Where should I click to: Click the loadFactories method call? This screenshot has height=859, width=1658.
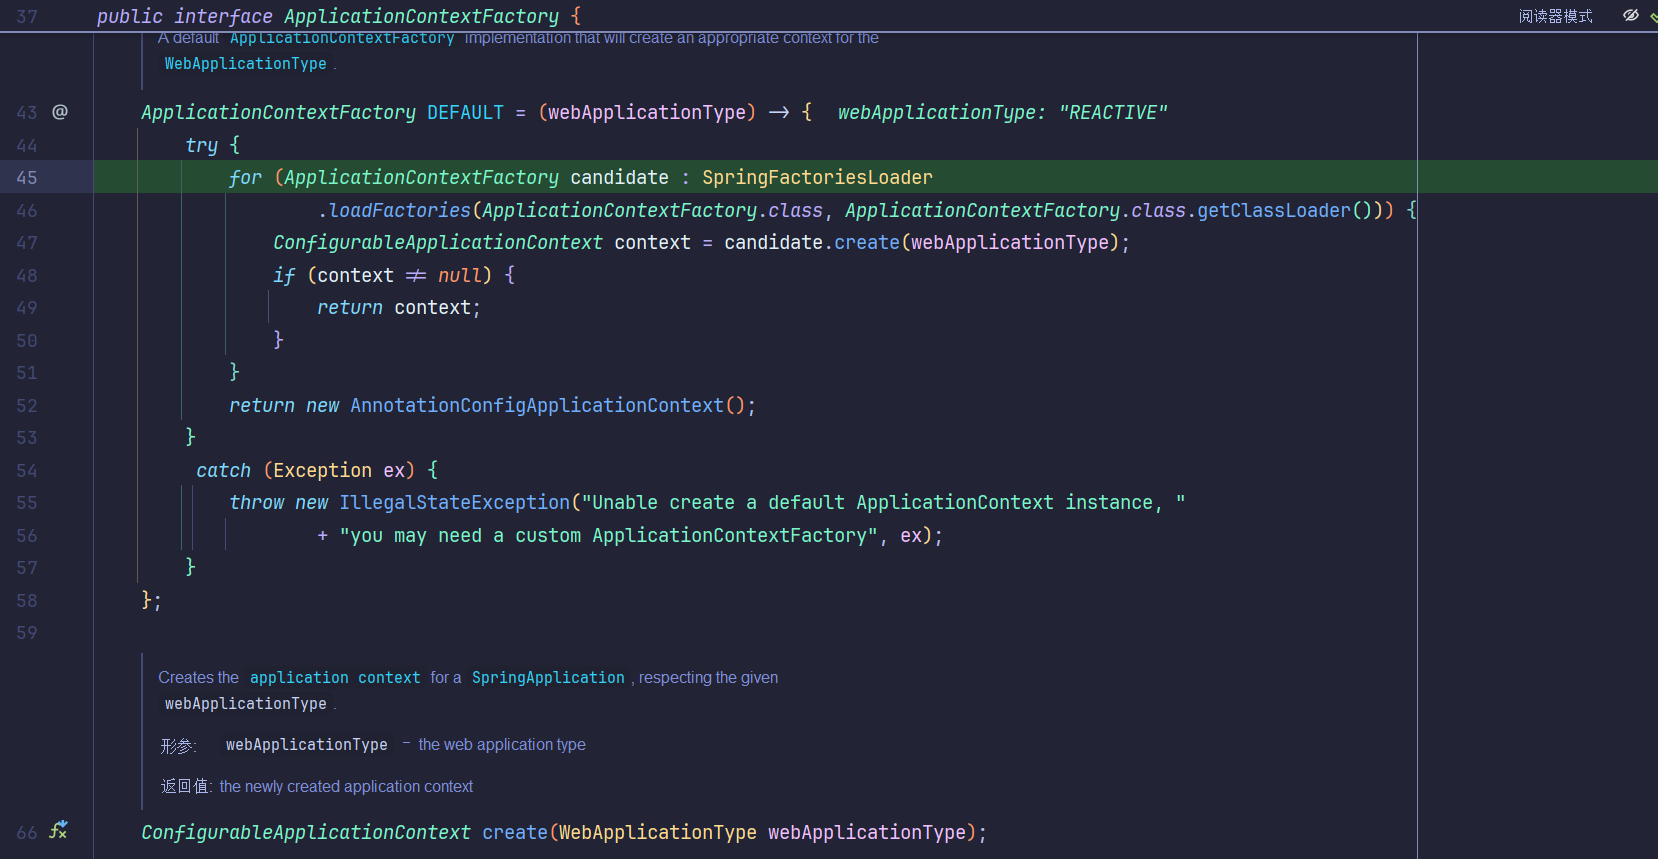[399, 211]
